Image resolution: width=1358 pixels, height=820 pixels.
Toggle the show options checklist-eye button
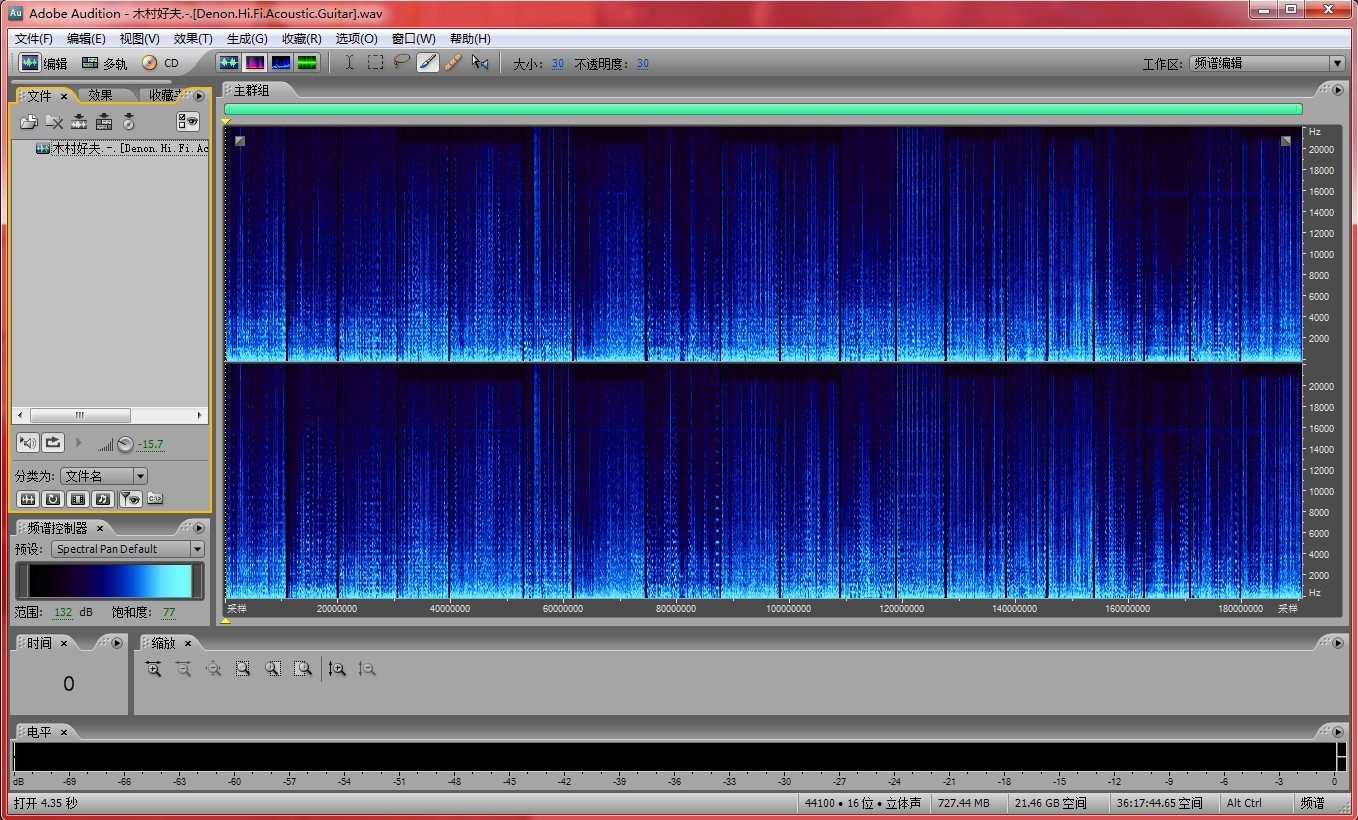pyautogui.click(x=188, y=122)
